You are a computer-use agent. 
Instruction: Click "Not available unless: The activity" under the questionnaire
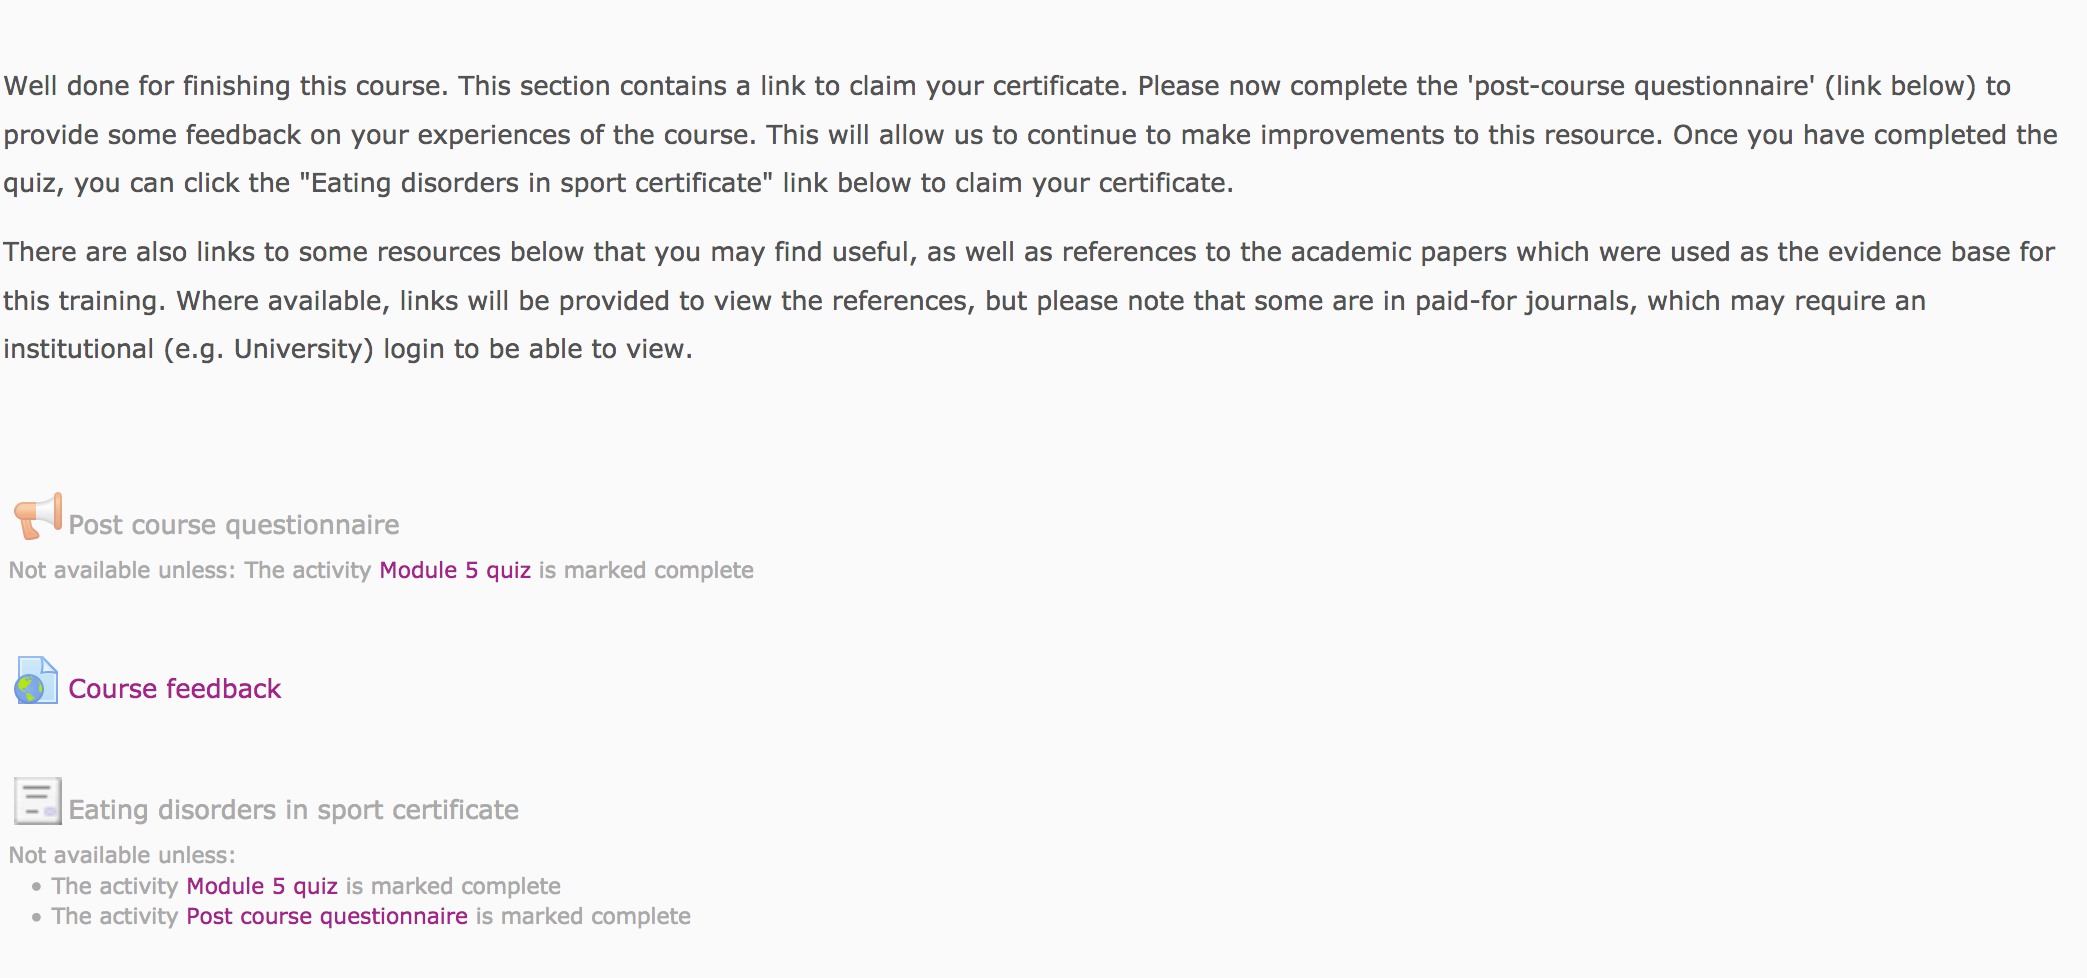(190, 570)
